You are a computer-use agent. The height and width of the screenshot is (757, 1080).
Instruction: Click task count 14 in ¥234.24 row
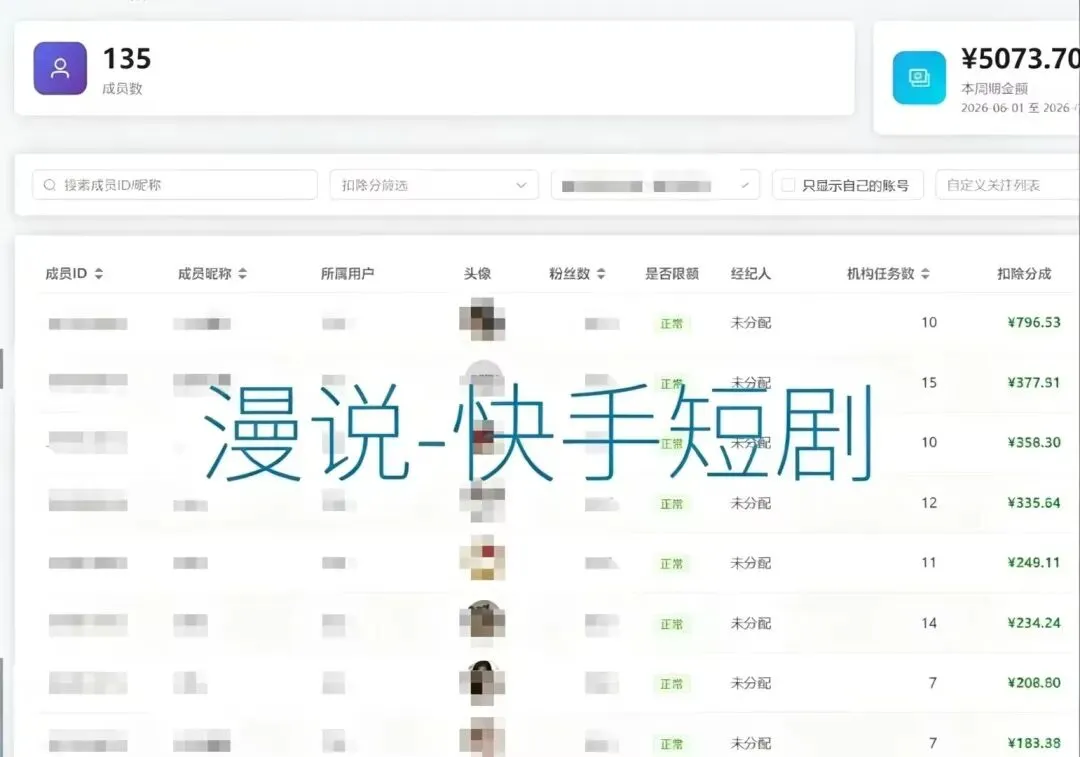(929, 623)
